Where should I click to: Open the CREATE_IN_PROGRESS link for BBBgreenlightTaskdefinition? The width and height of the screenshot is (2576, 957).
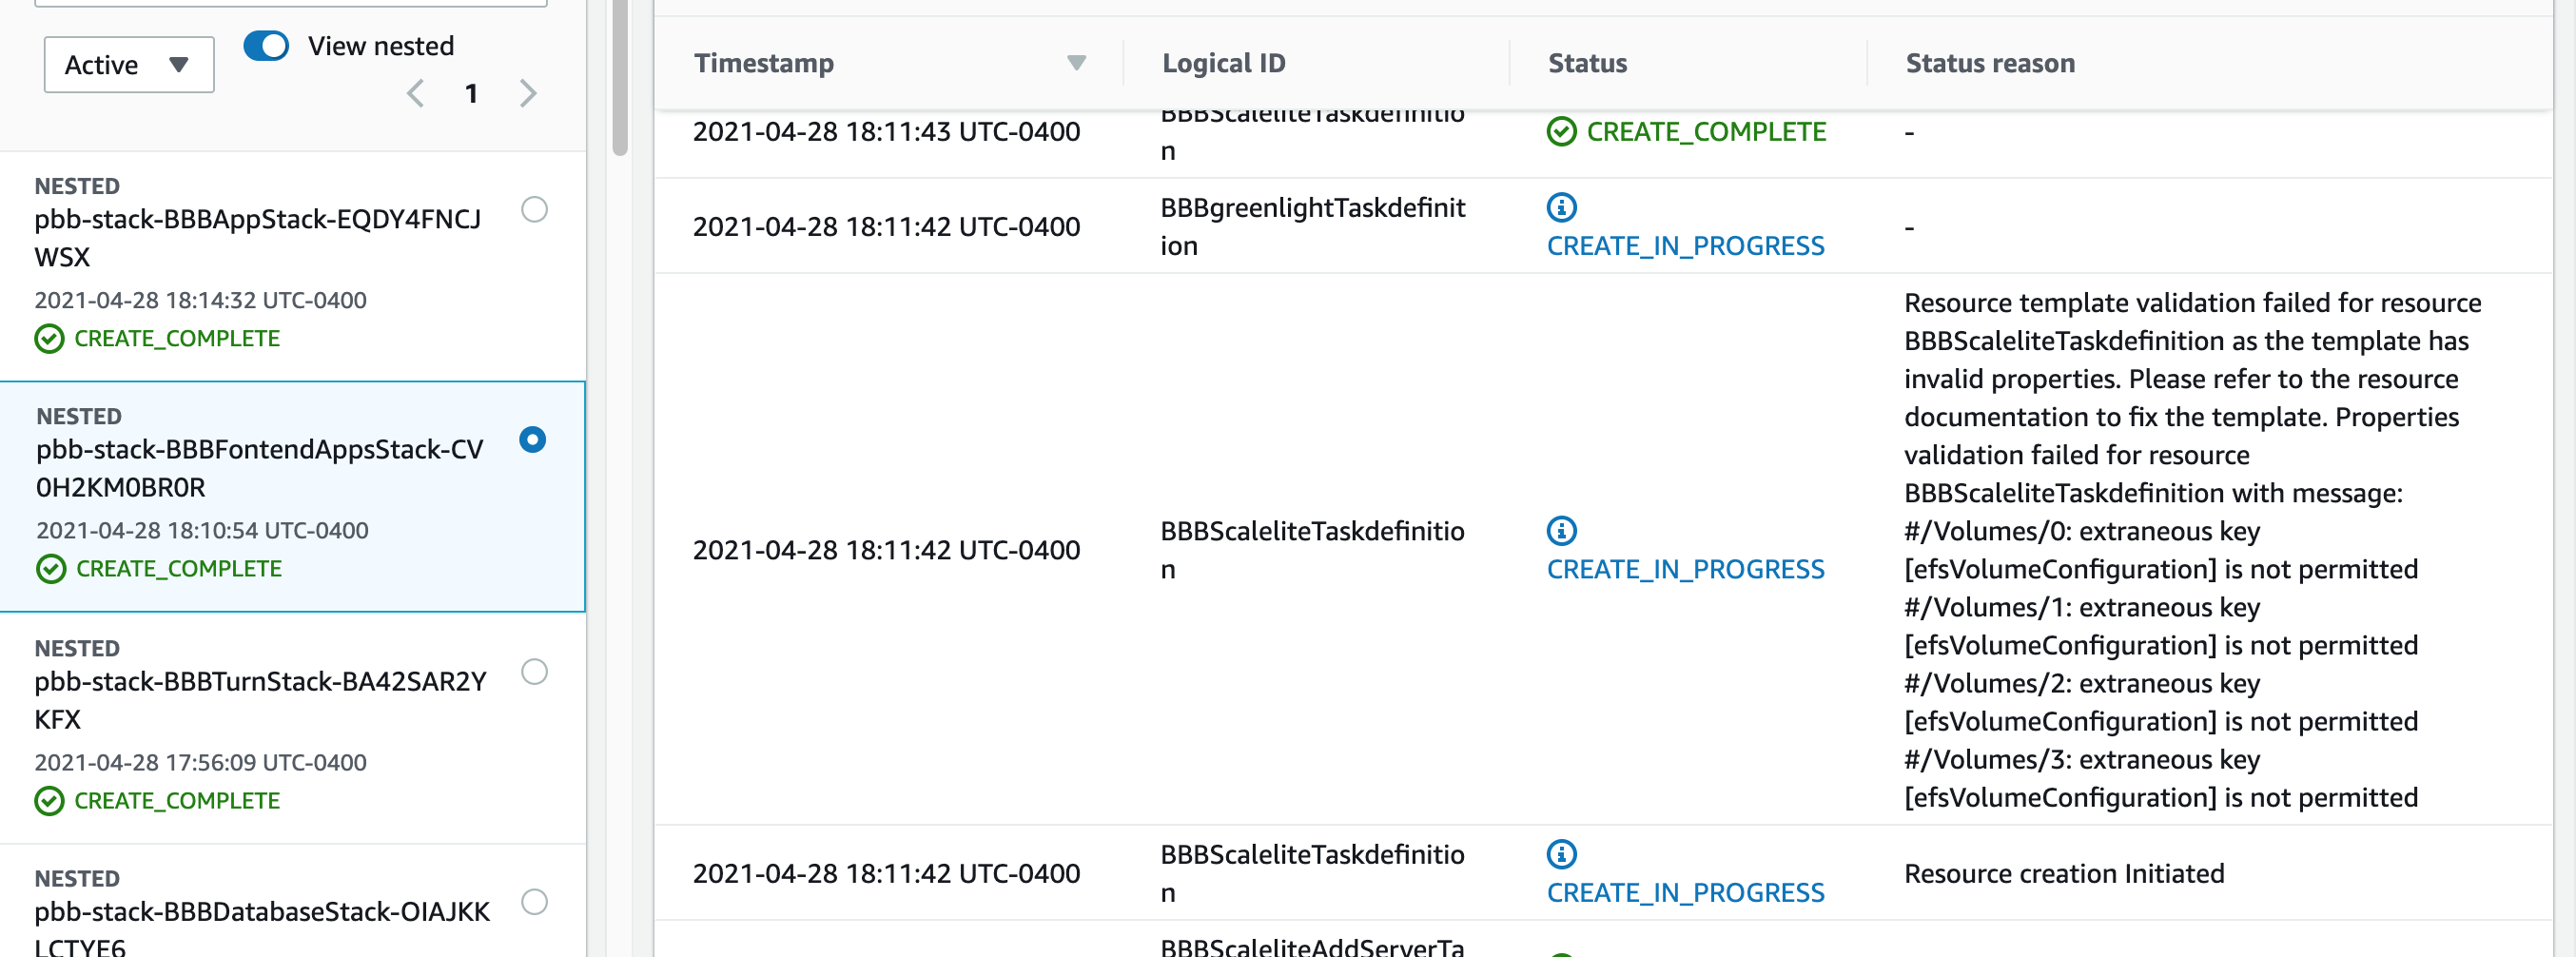point(1685,245)
